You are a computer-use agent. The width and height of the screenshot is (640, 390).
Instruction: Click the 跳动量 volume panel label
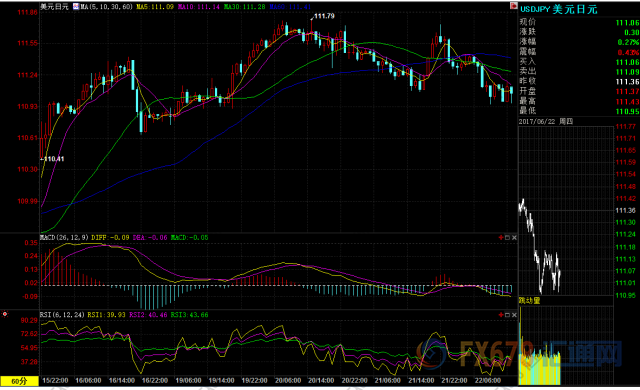[x=530, y=301]
